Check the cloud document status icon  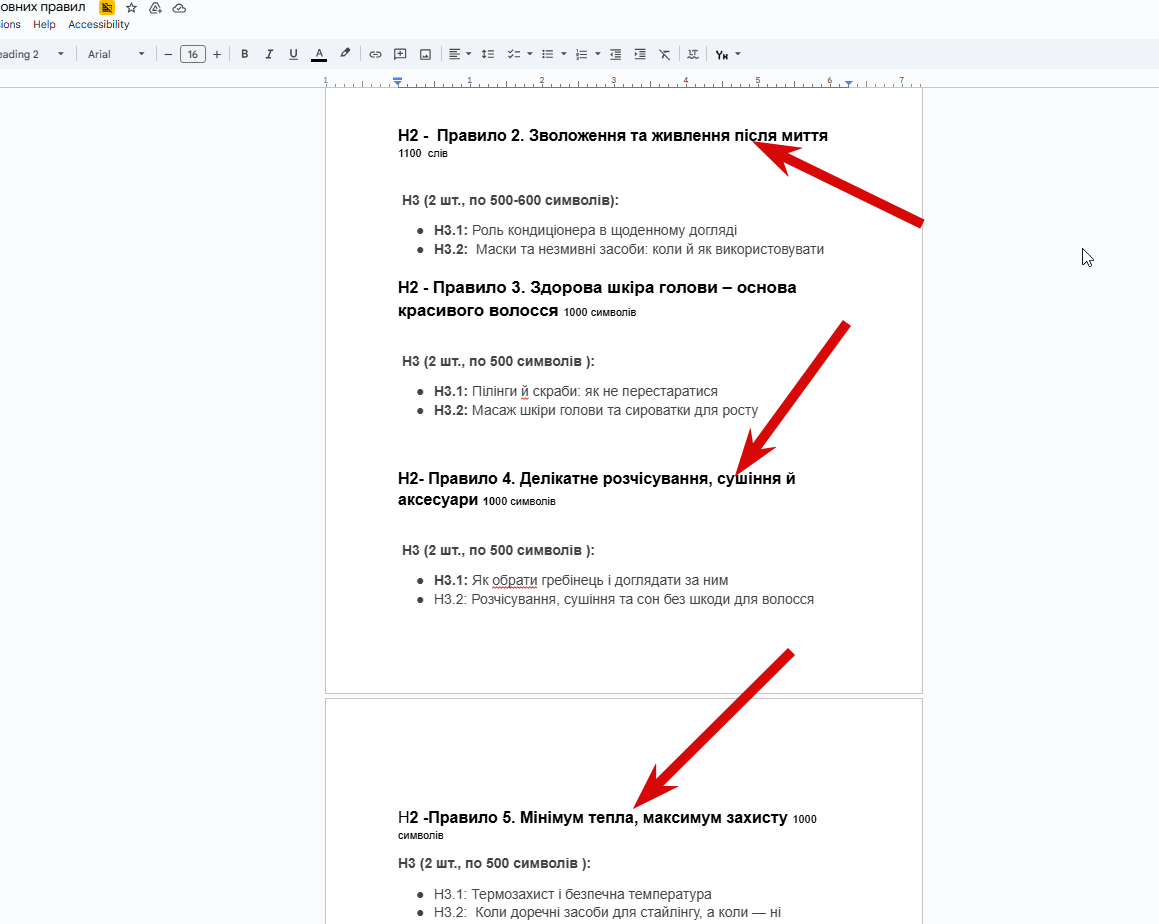coord(179,8)
